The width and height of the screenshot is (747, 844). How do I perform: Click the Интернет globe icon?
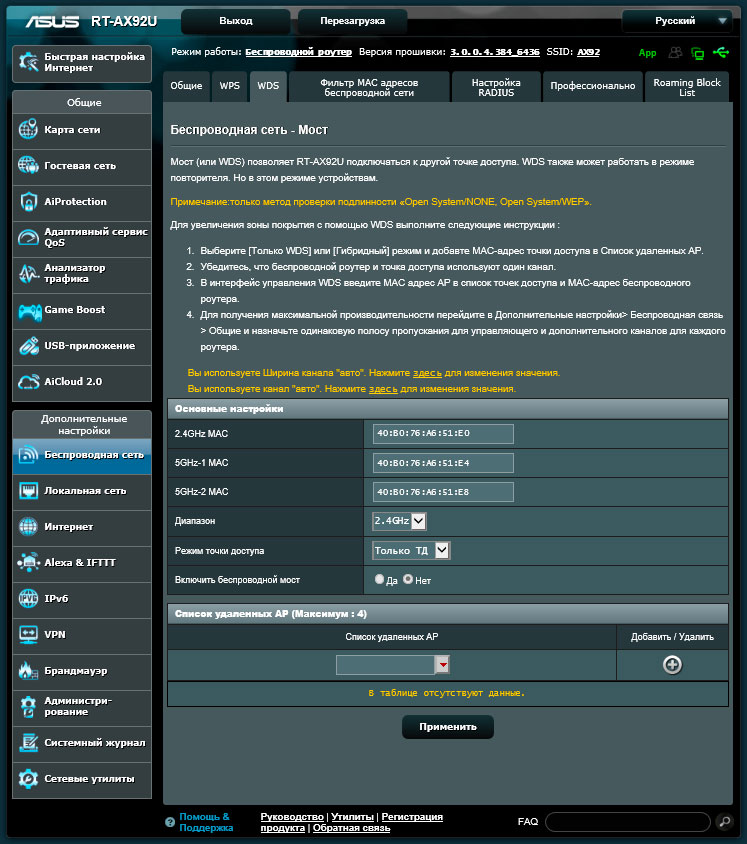click(x=28, y=526)
